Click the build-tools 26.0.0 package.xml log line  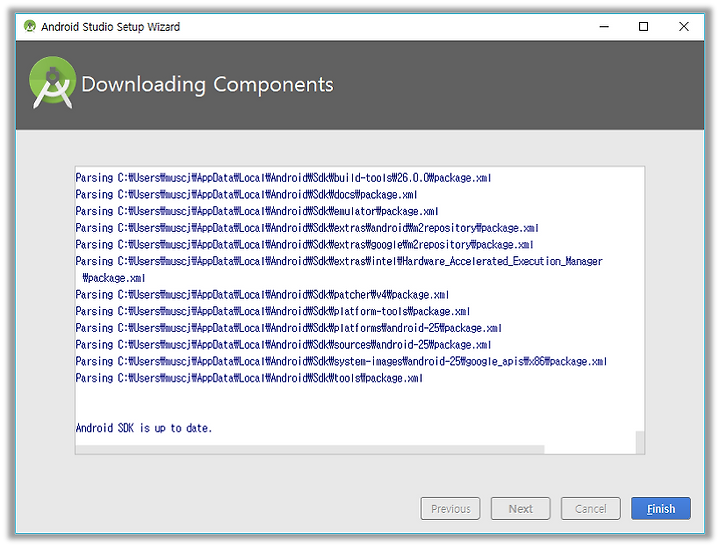tap(283, 178)
